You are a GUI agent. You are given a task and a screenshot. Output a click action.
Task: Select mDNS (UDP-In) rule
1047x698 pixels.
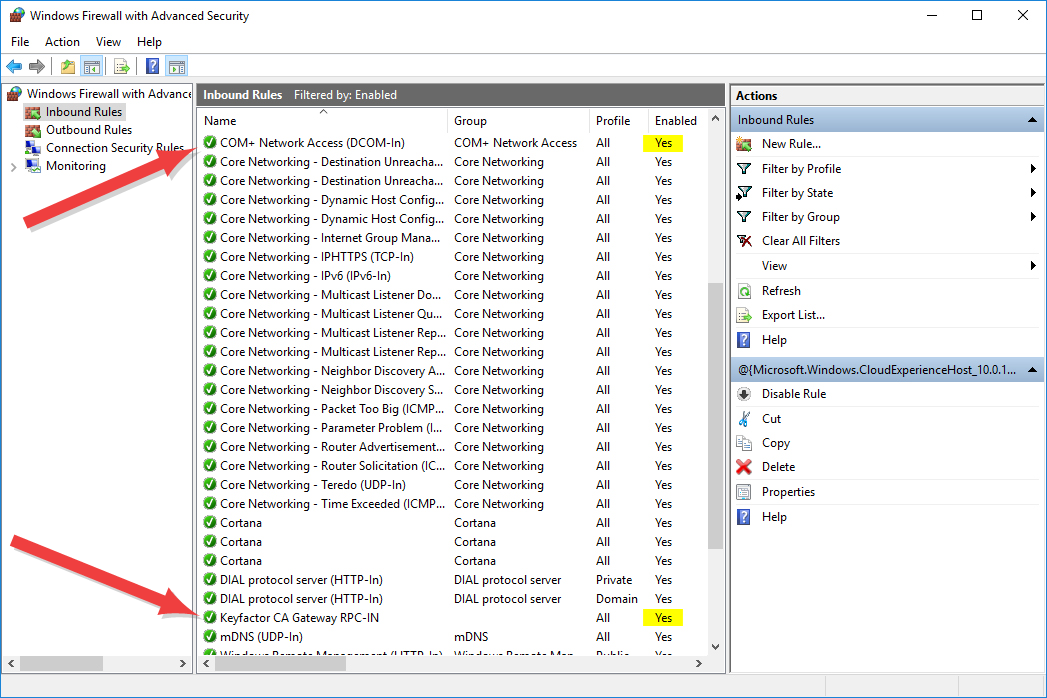pyautogui.click(x=261, y=637)
